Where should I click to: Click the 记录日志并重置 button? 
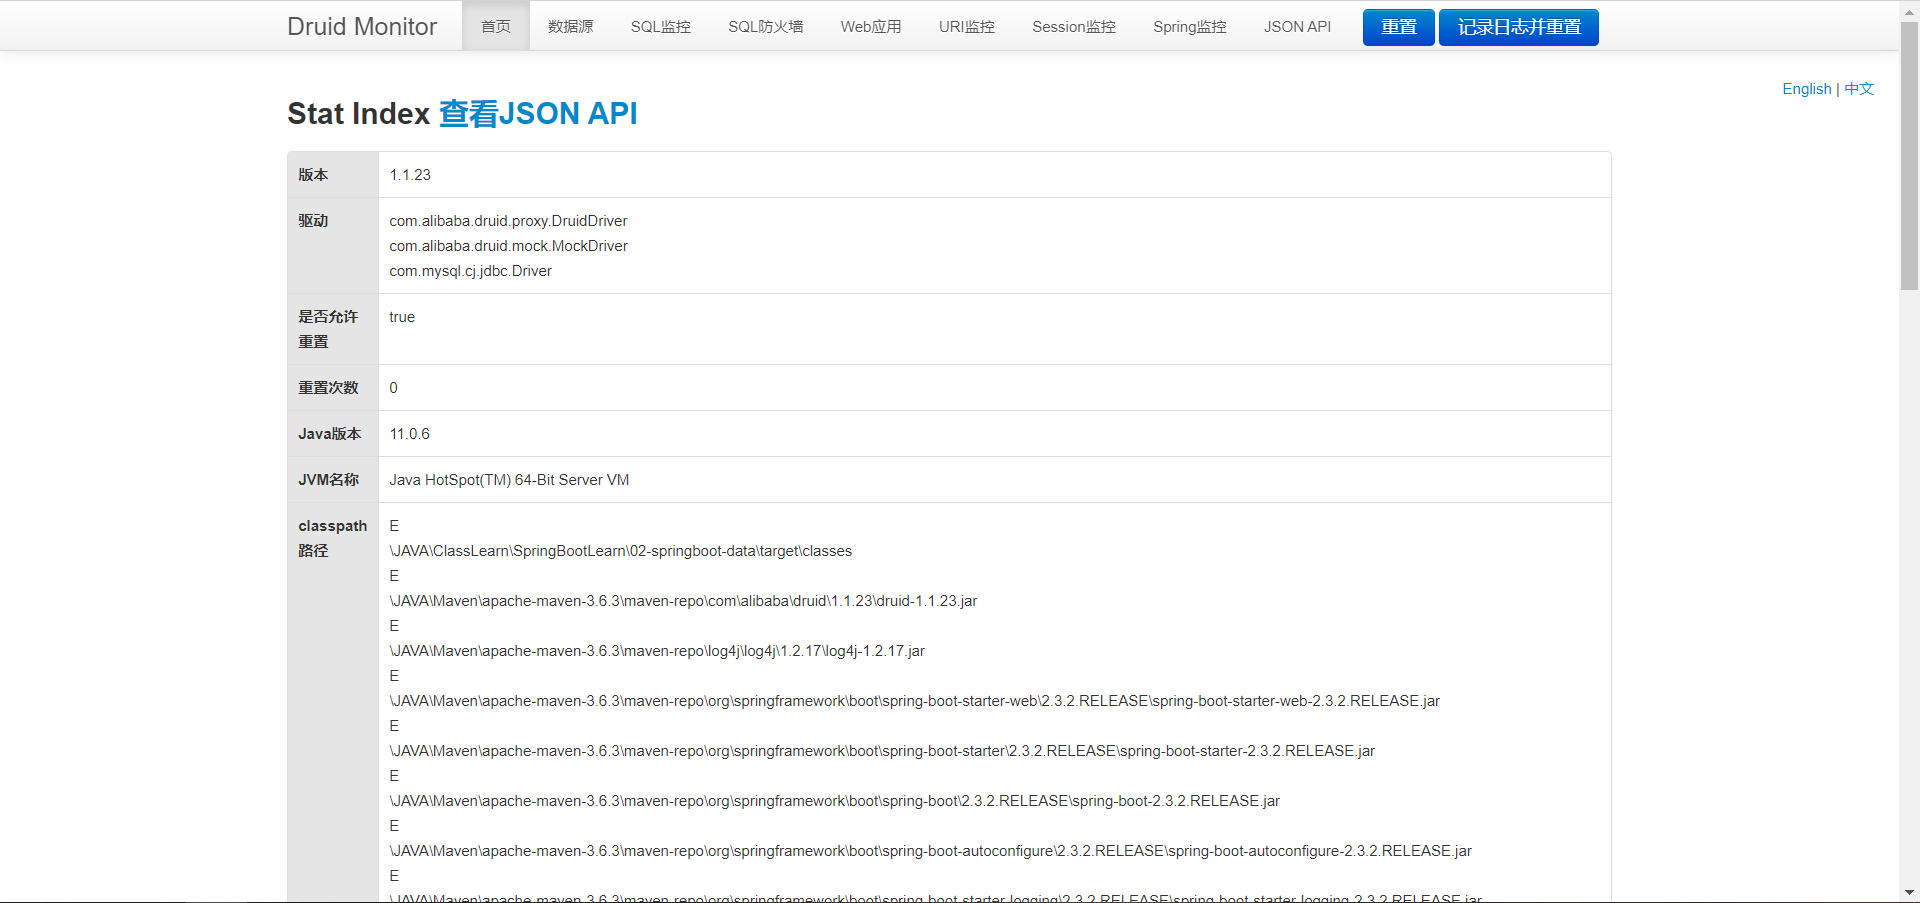1519,27
